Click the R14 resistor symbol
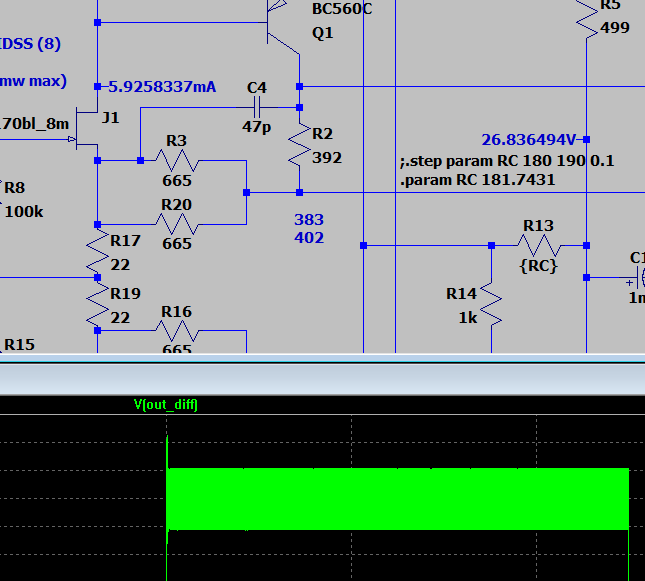This screenshot has width=645, height=581. click(x=492, y=304)
